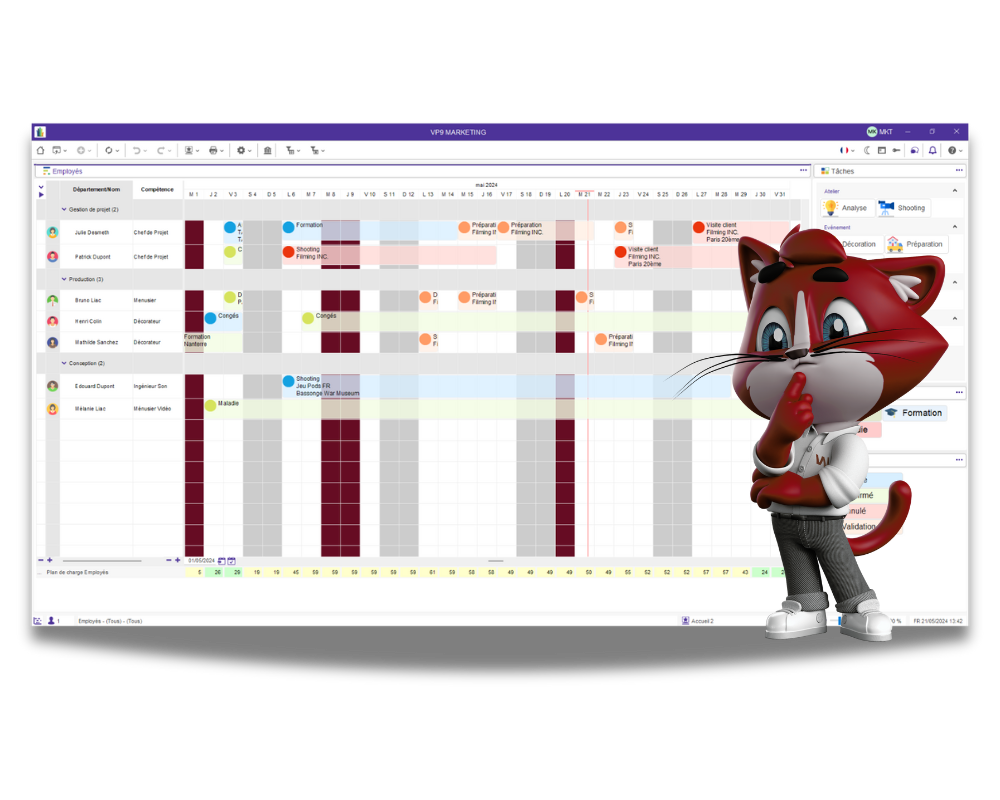The width and height of the screenshot is (1000, 800).
Task: Click the chart icon in status bar
Action: [38, 621]
